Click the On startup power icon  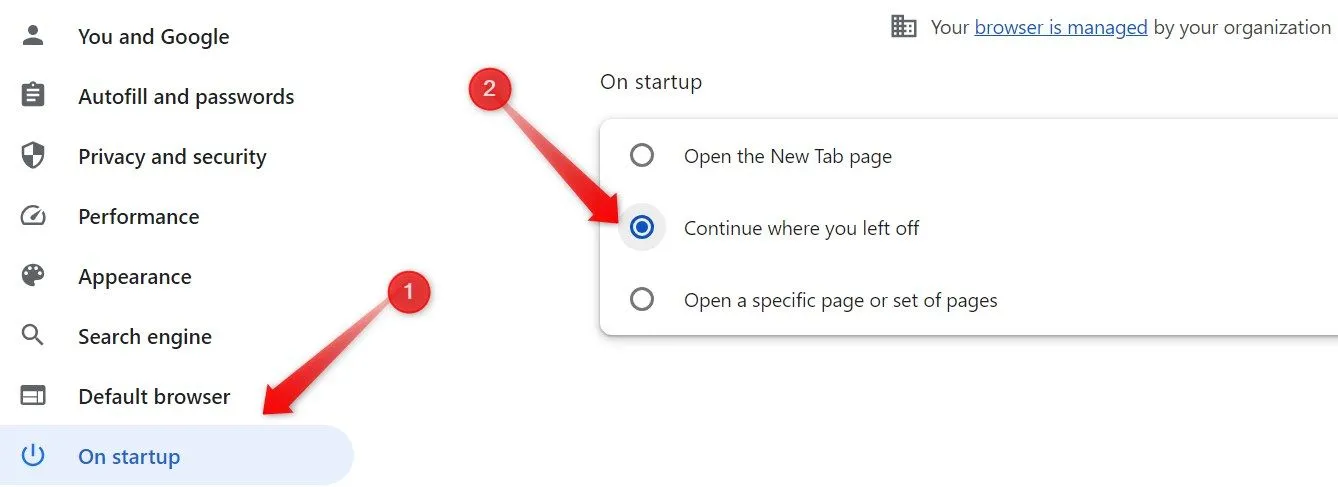(x=33, y=456)
